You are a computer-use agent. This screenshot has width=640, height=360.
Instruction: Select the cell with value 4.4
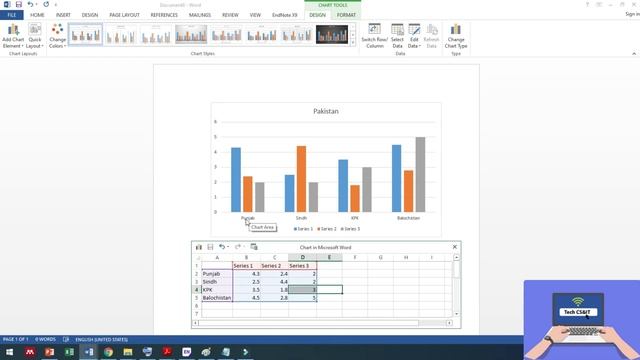274,282
